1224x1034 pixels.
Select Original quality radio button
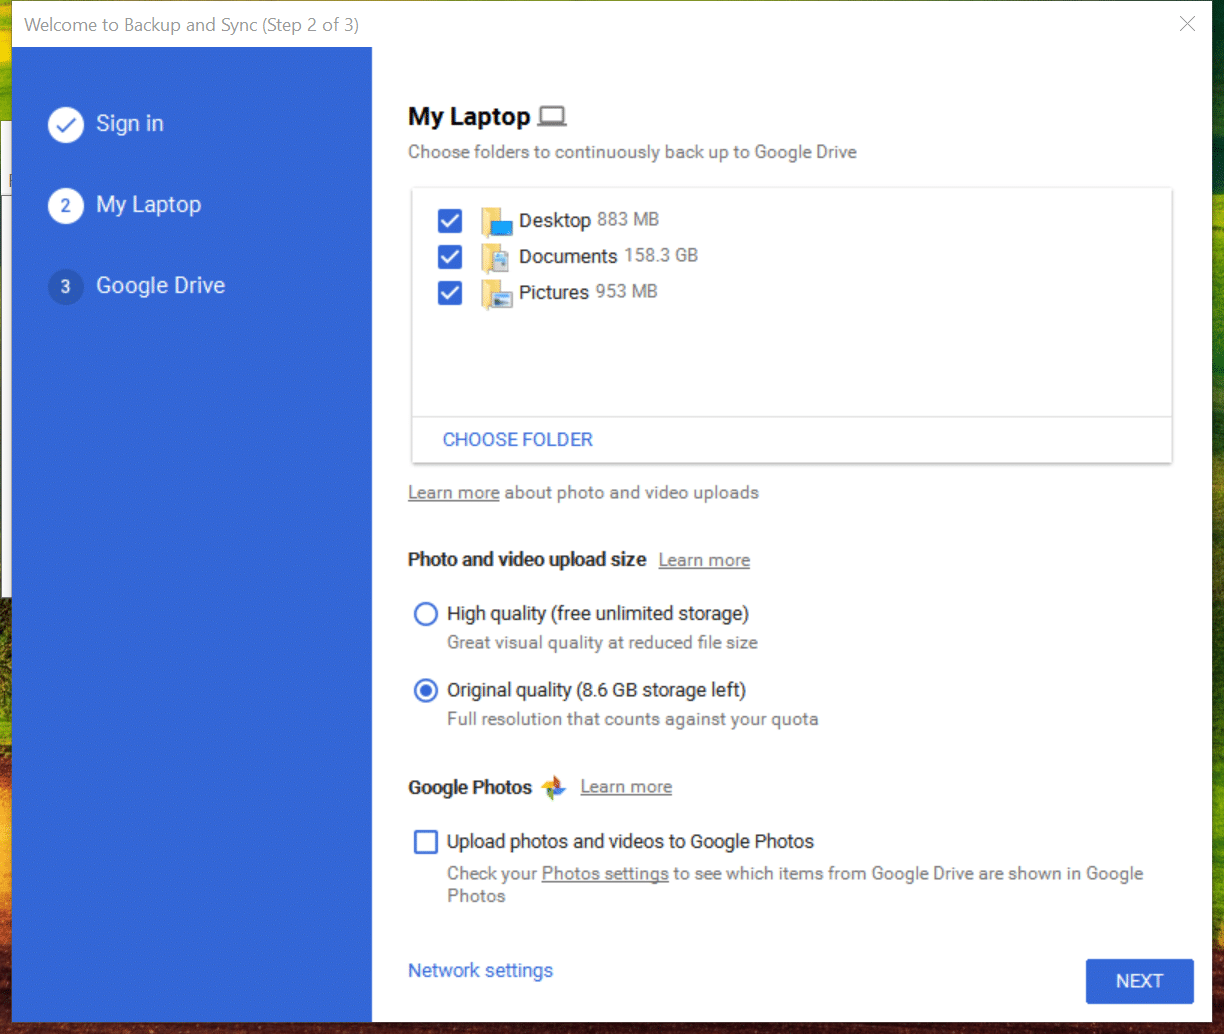click(x=426, y=690)
